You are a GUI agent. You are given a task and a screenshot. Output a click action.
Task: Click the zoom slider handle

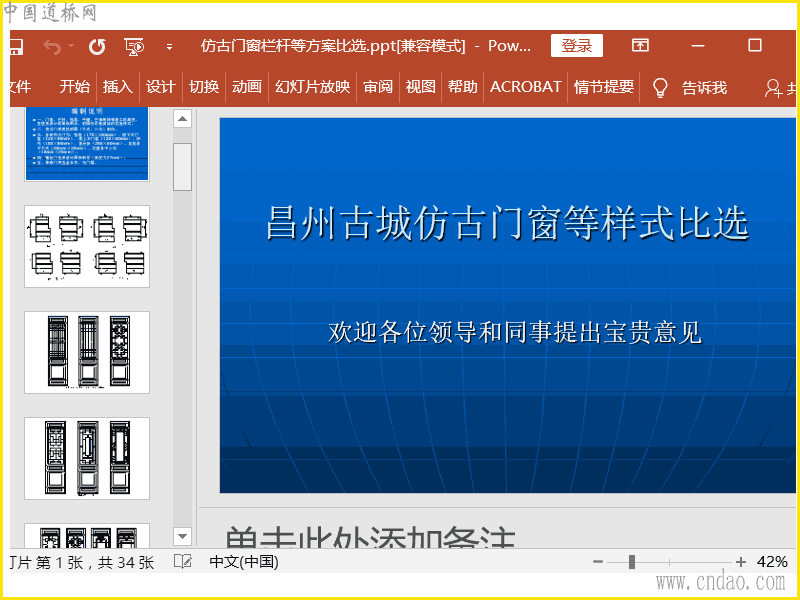tap(632, 562)
